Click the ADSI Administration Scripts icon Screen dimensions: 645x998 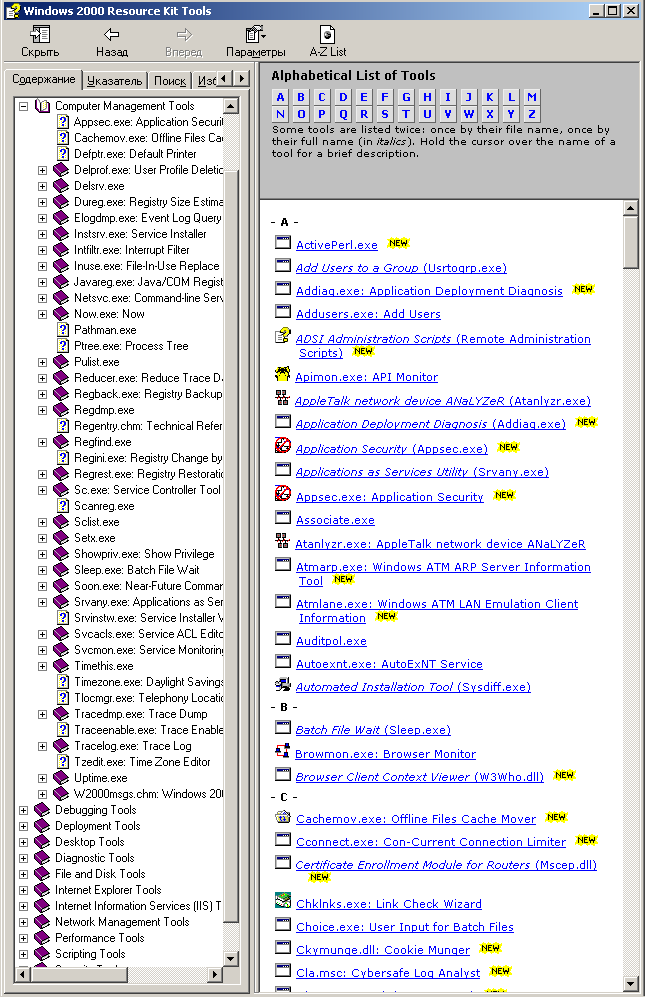283,336
